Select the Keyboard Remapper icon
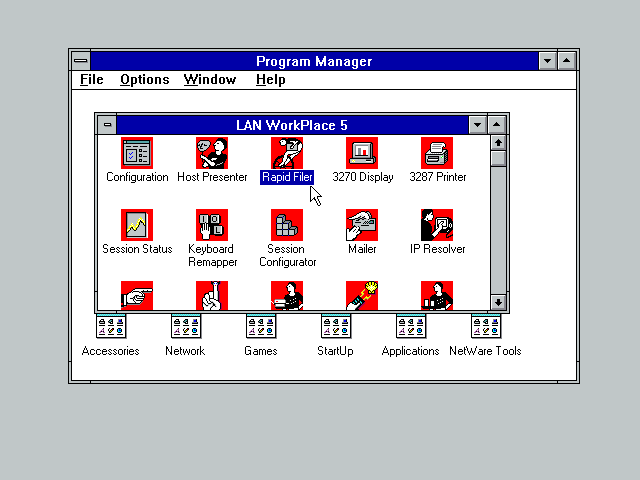This screenshot has width=640, height=480. [212, 225]
